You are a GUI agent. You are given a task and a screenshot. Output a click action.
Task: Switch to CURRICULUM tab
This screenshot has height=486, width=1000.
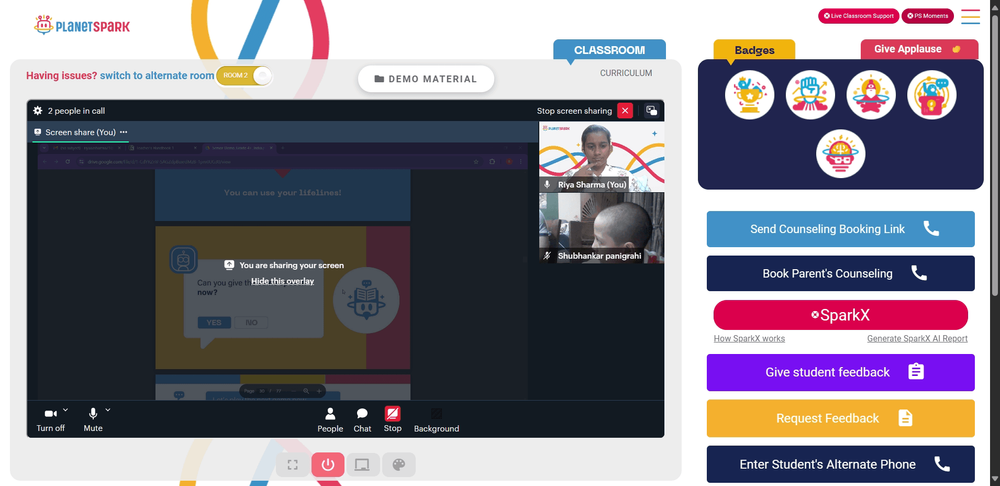point(626,73)
